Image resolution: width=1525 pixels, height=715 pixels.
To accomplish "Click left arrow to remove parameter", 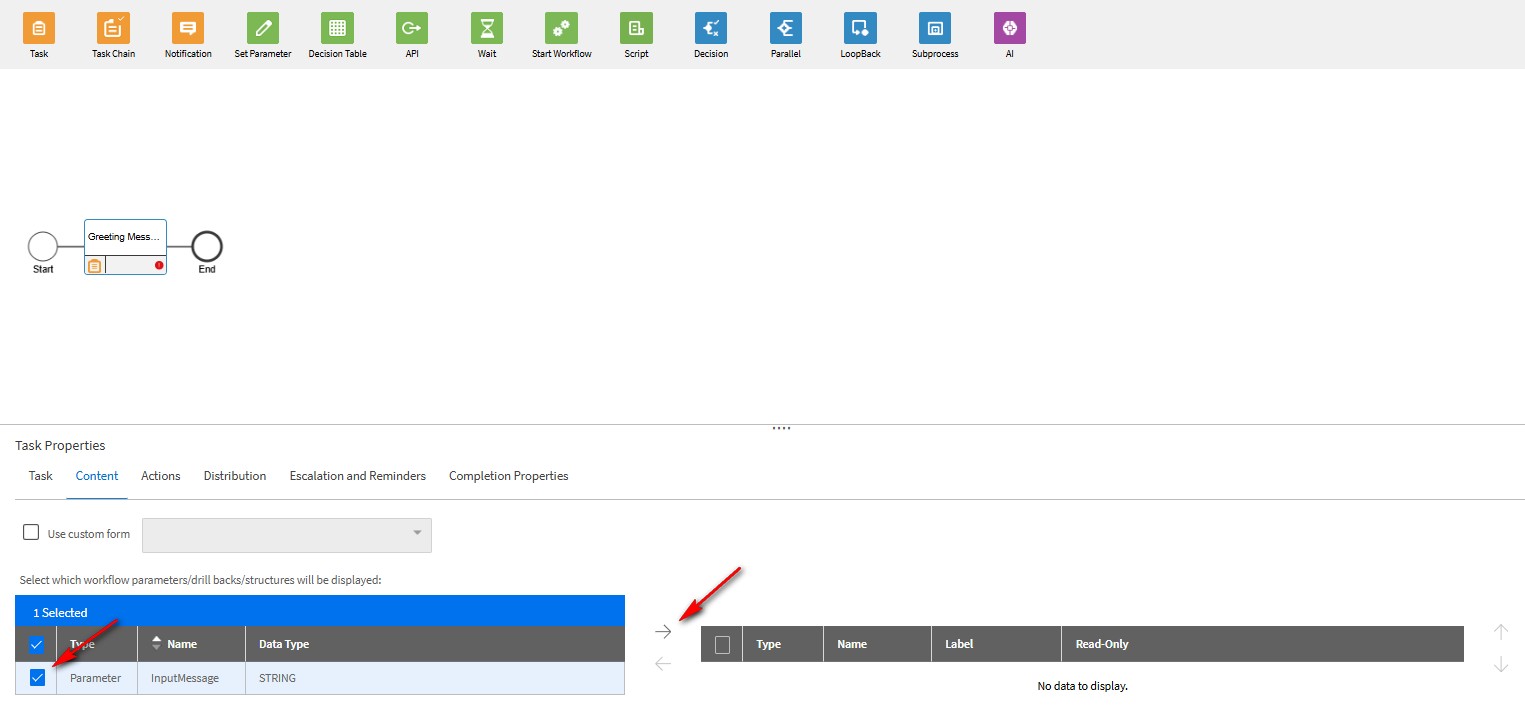I will [663, 663].
